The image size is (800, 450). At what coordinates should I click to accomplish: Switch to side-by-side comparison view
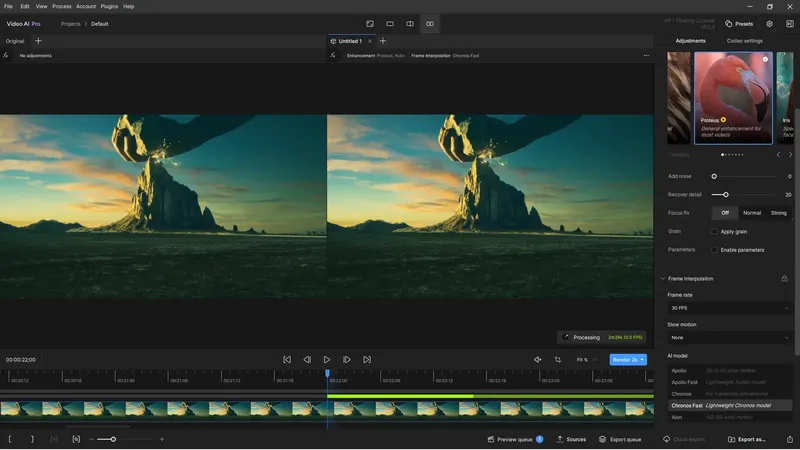[x=430, y=23]
